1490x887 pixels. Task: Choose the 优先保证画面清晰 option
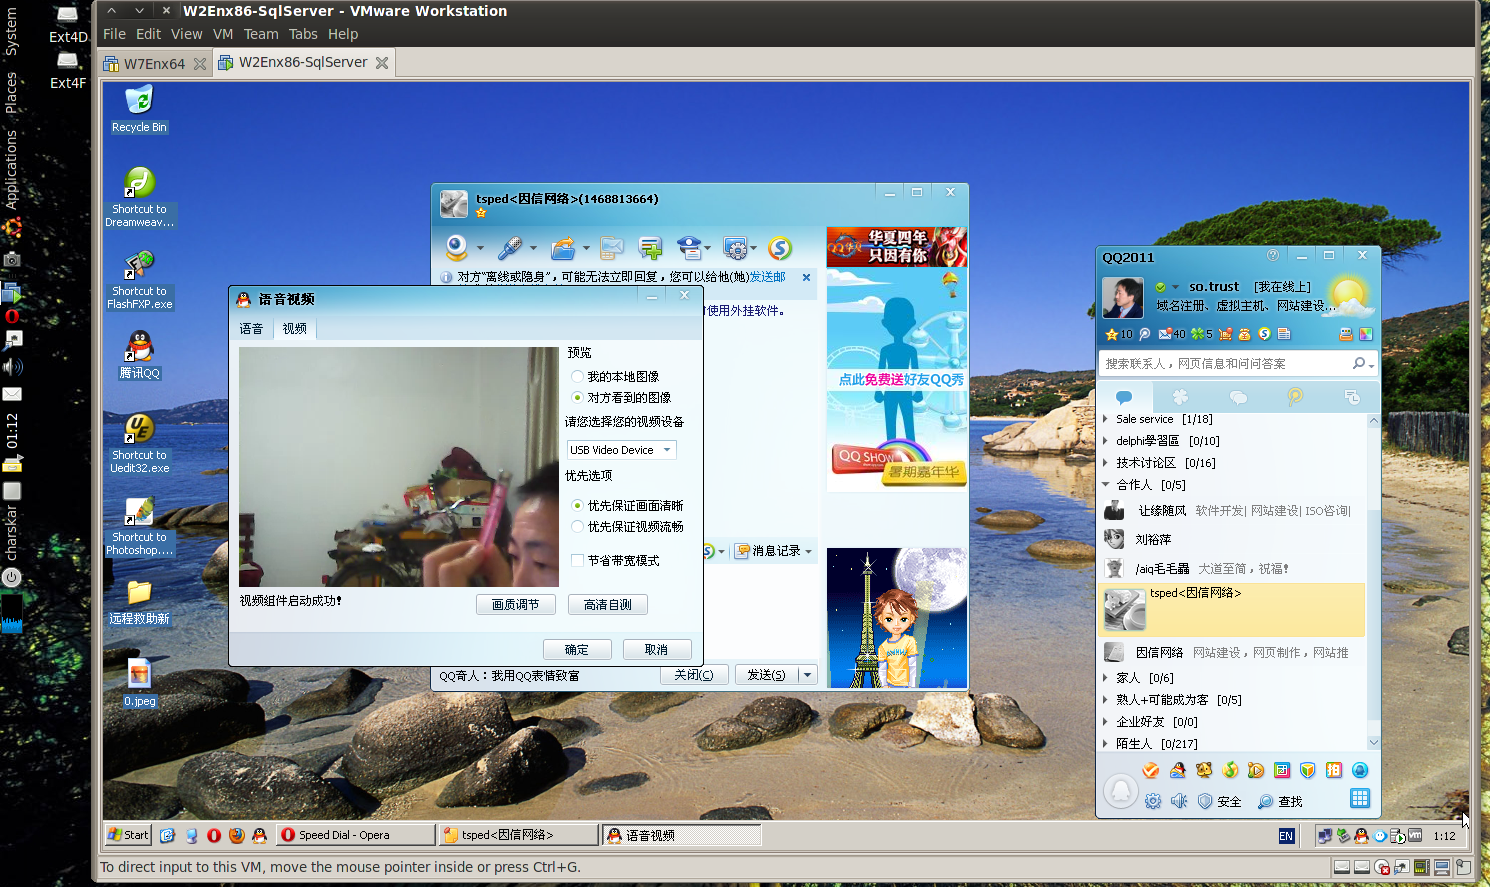[577, 505]
